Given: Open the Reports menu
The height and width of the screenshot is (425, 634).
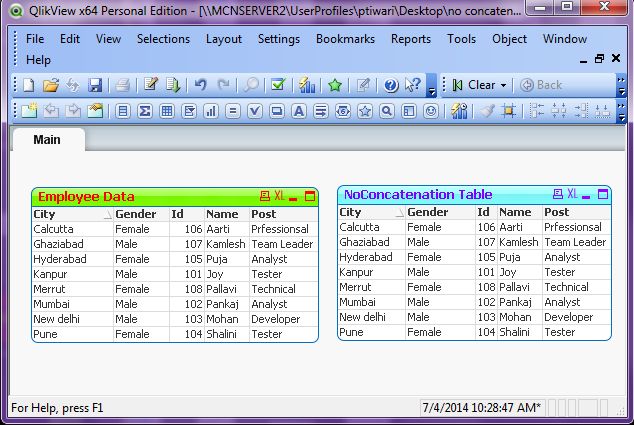Looking at the screenshot, I should [x=411, y=39].
